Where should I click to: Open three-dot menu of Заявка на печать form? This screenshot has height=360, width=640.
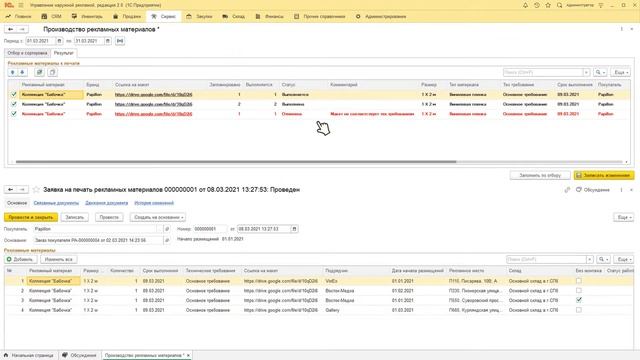622,190
